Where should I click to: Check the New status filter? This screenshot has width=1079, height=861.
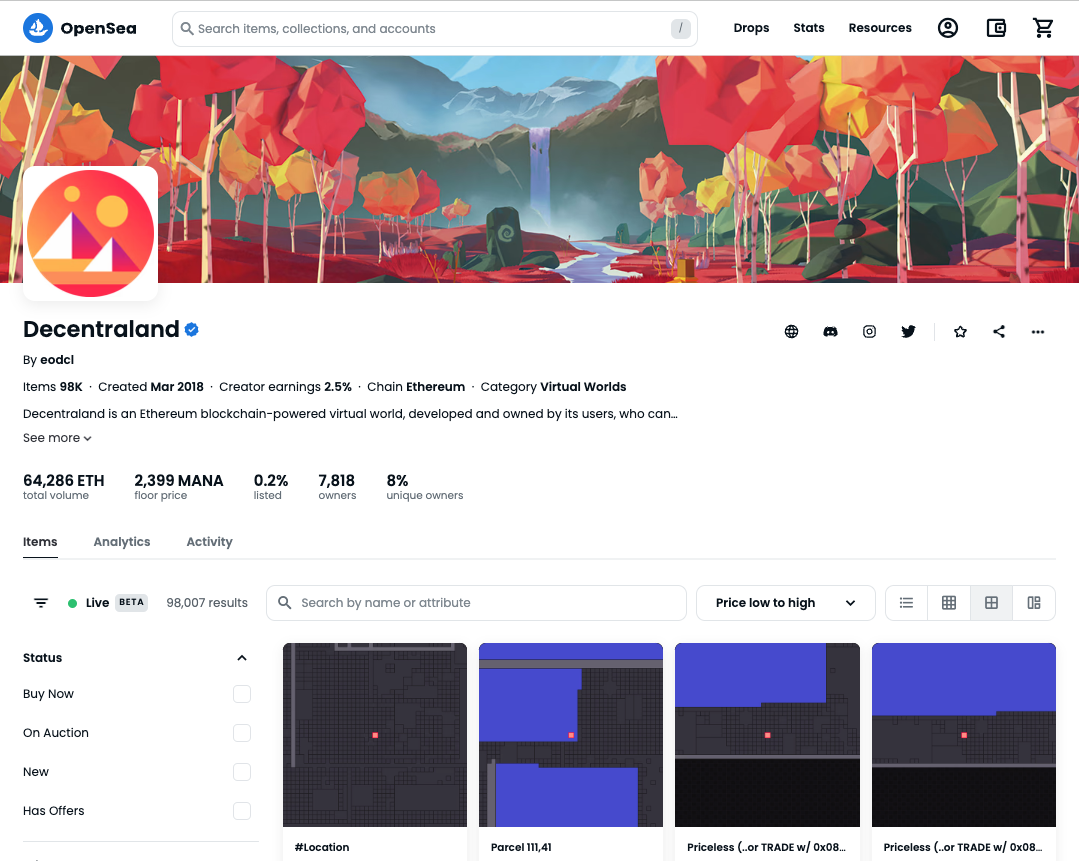point(242,772)
